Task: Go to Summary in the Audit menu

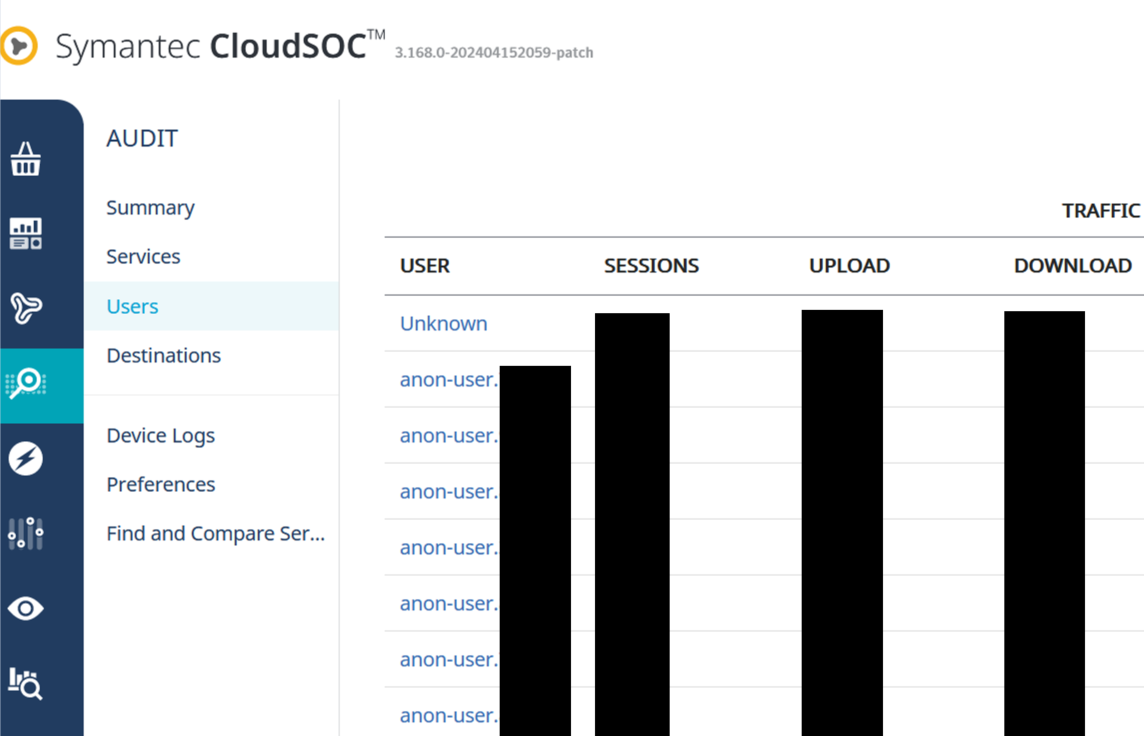Action: (x=150, y=208)
